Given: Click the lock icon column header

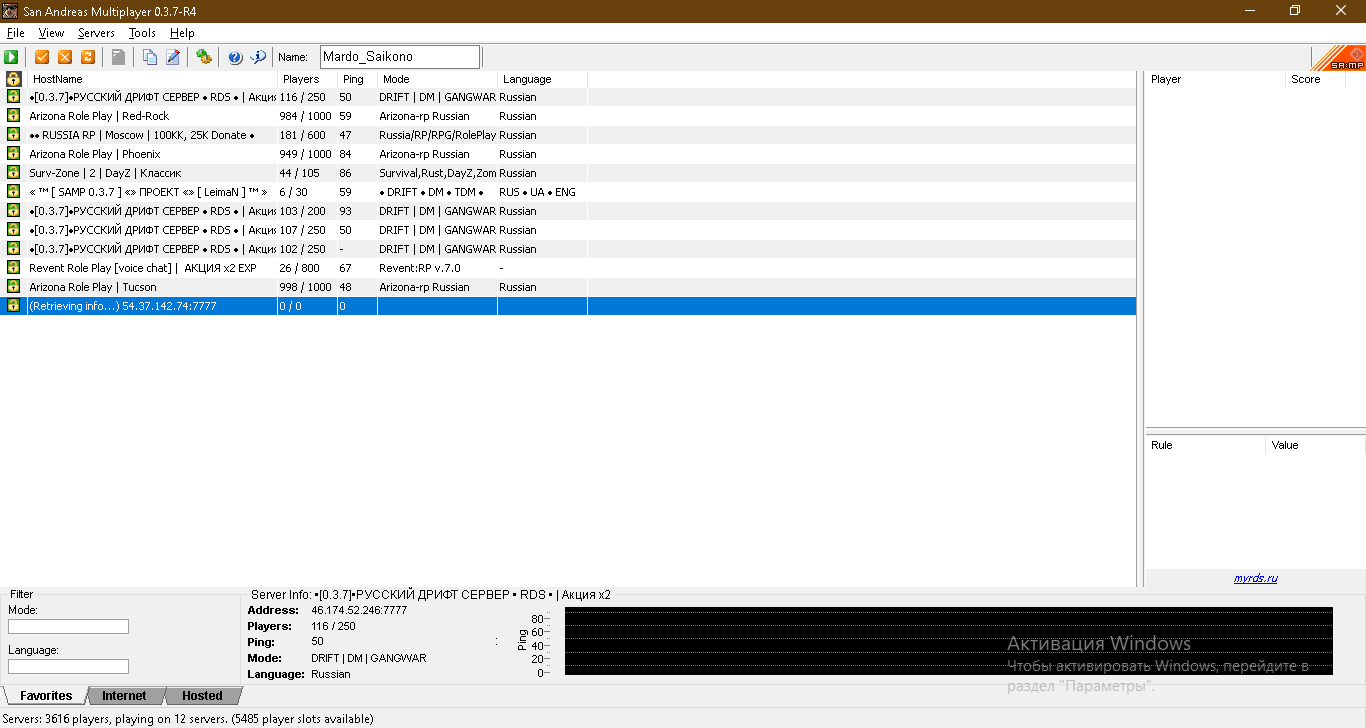Looking at the screenshot, I should 14,79.
